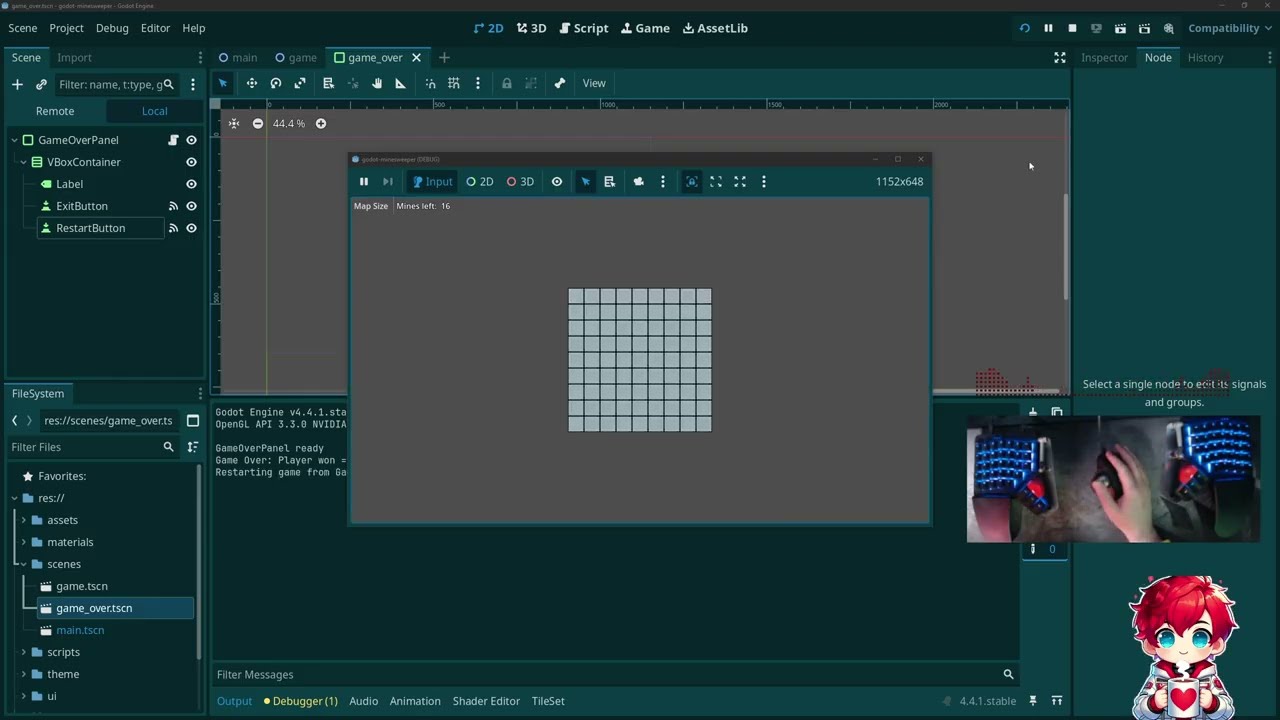Switch to 3D workspace
Screen dimensions: 1280x720
(531, 28)
